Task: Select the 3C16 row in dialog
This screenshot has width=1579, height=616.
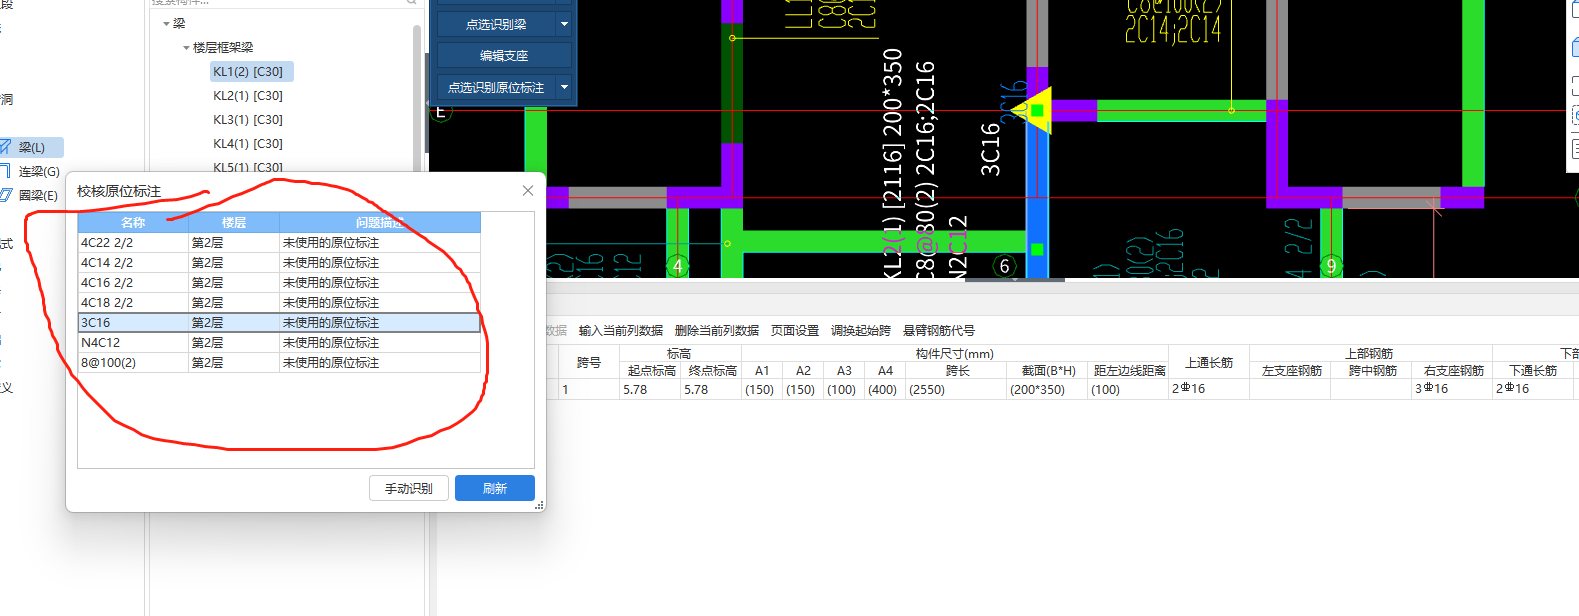Action: click(x=279, y=323)
